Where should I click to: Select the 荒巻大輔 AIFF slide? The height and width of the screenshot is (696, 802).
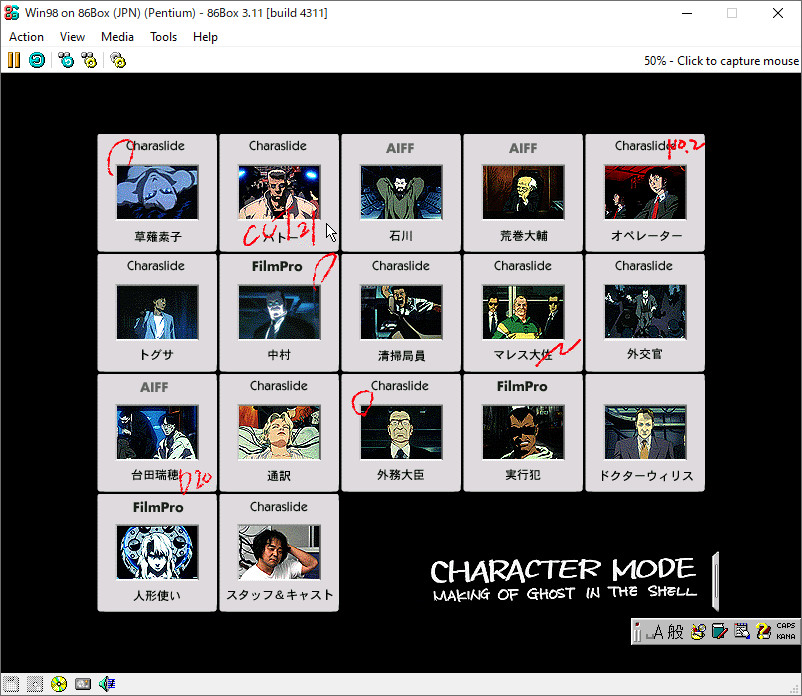pyautogui.click(x=523, y=193)
